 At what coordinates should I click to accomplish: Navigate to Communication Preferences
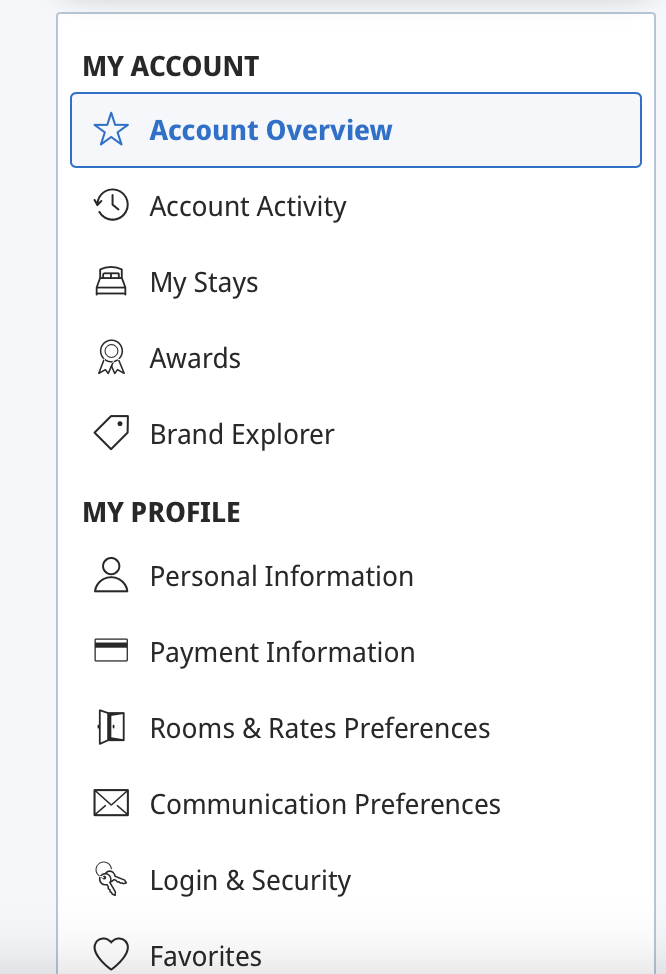point(325,804)
